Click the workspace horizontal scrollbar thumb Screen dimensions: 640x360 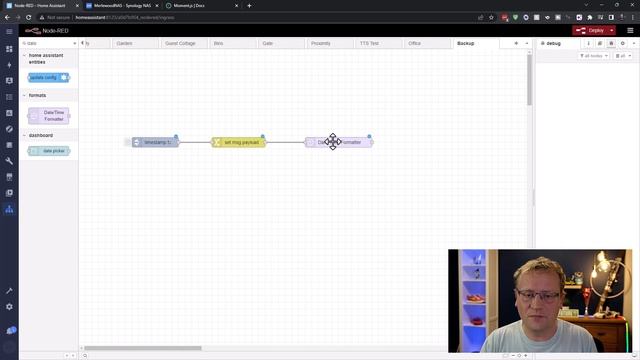tap(143, 348)
